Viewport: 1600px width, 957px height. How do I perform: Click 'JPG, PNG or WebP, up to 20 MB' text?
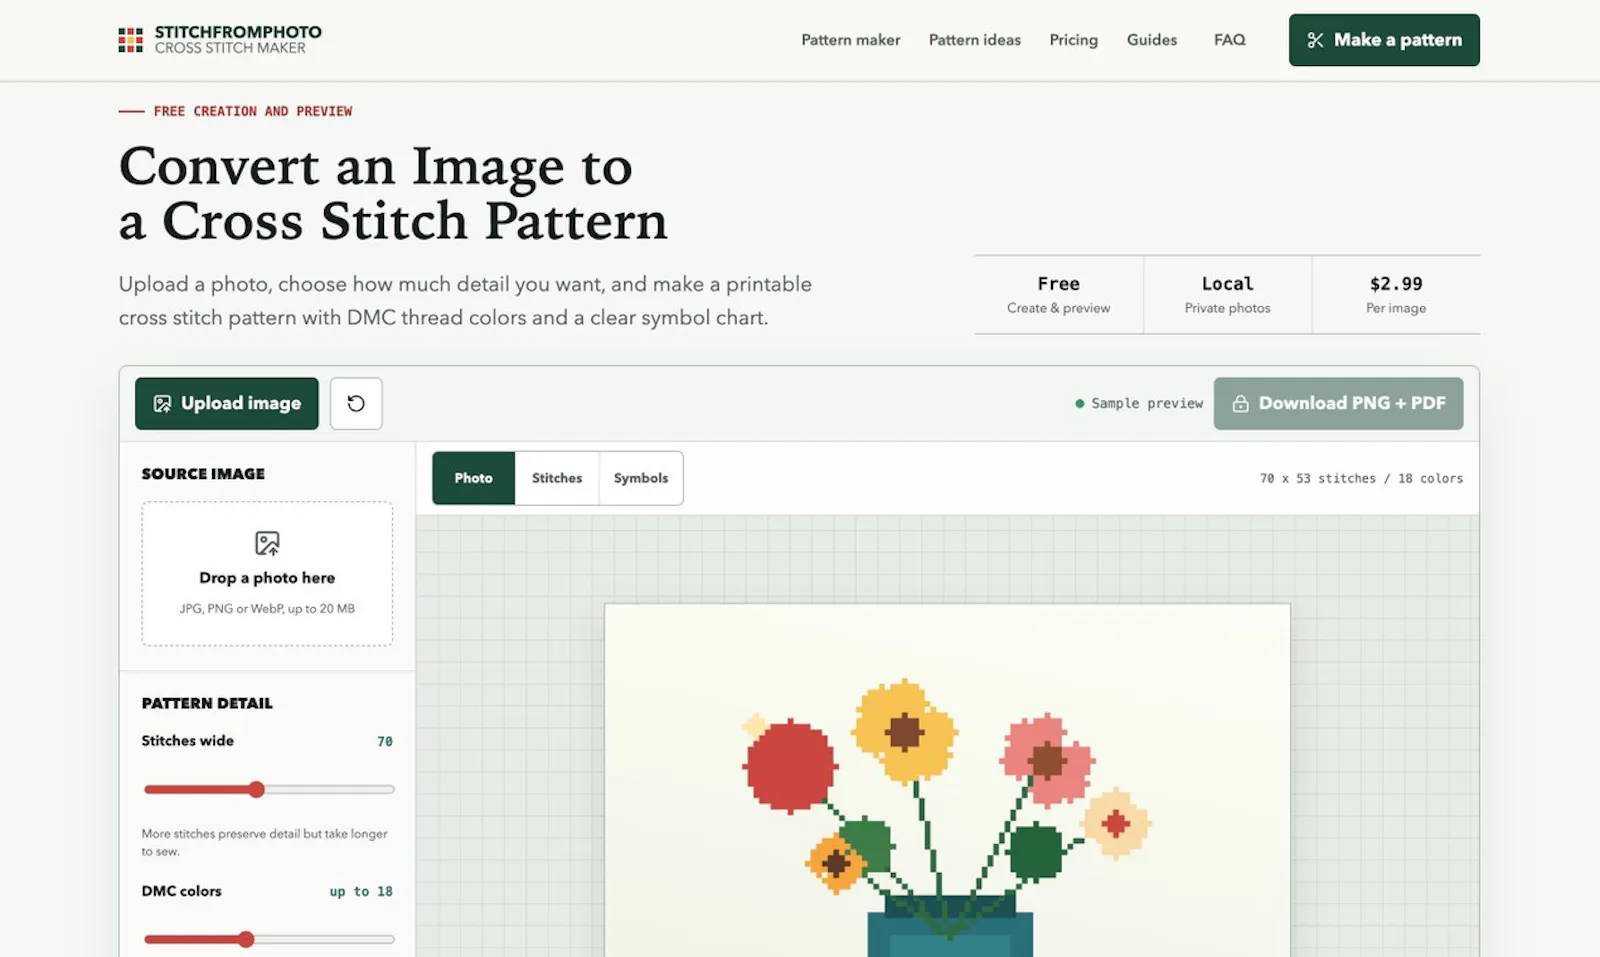pos(267,608)
